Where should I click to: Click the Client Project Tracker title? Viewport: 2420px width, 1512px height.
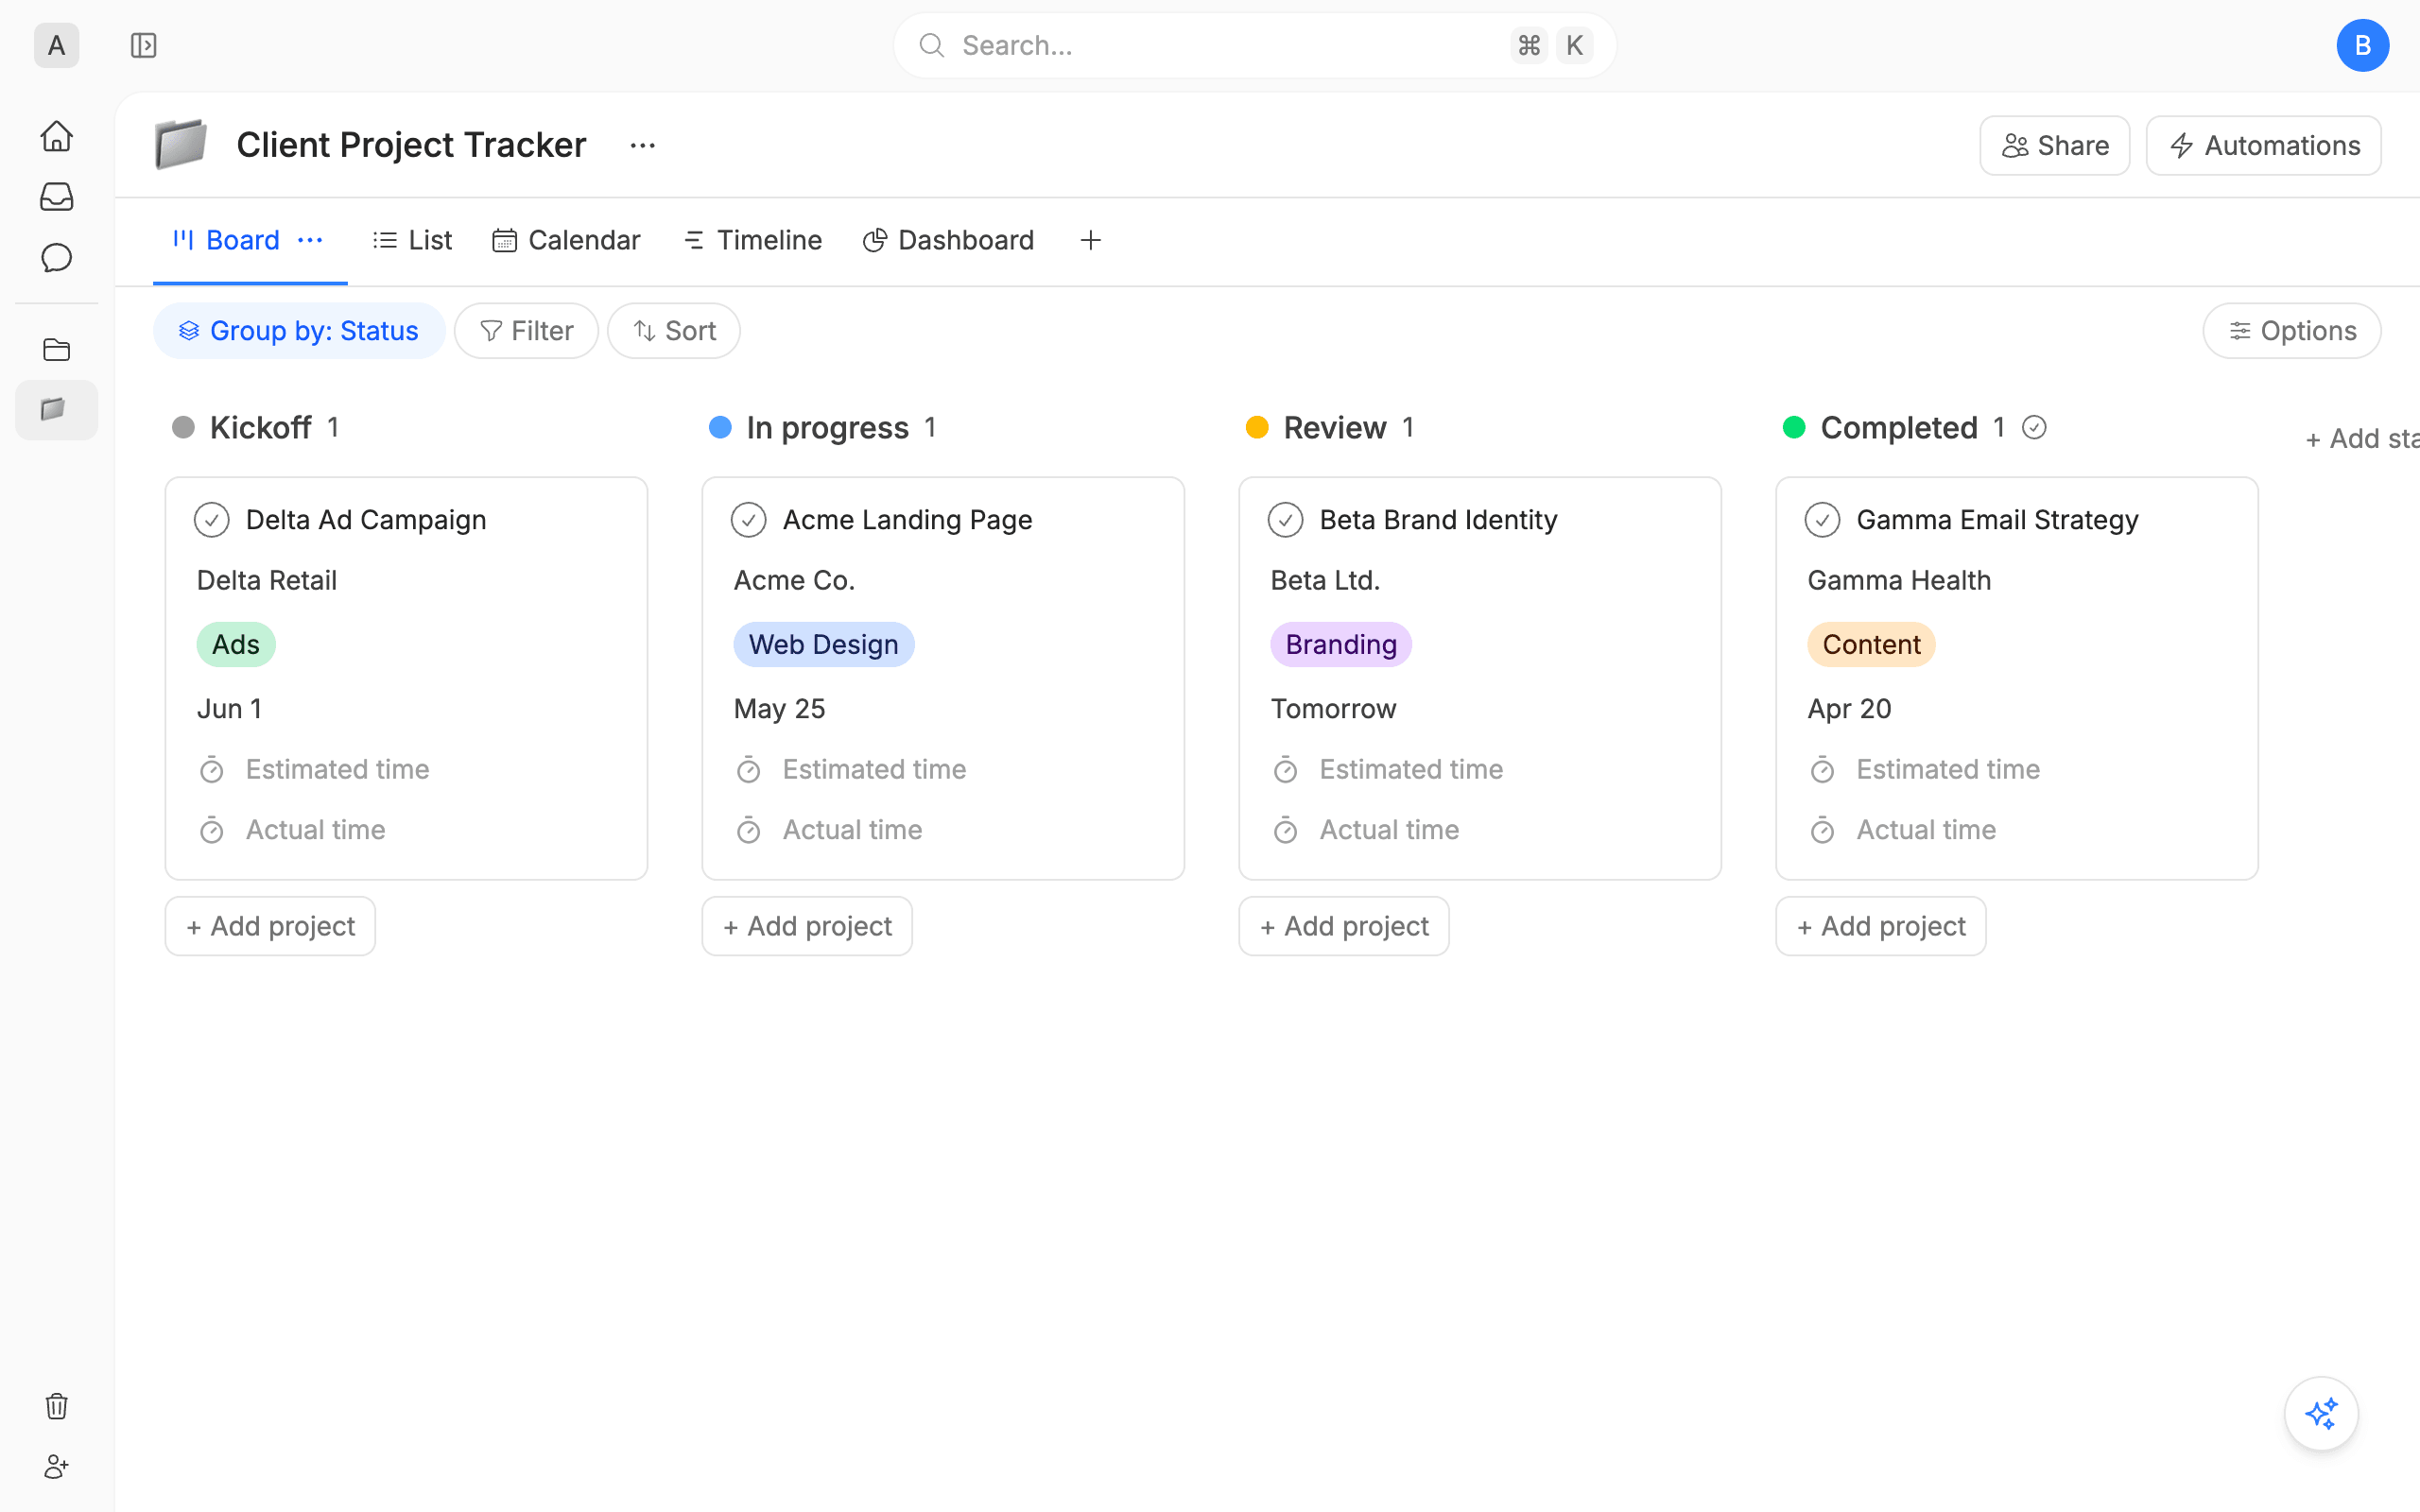(411, 146)
